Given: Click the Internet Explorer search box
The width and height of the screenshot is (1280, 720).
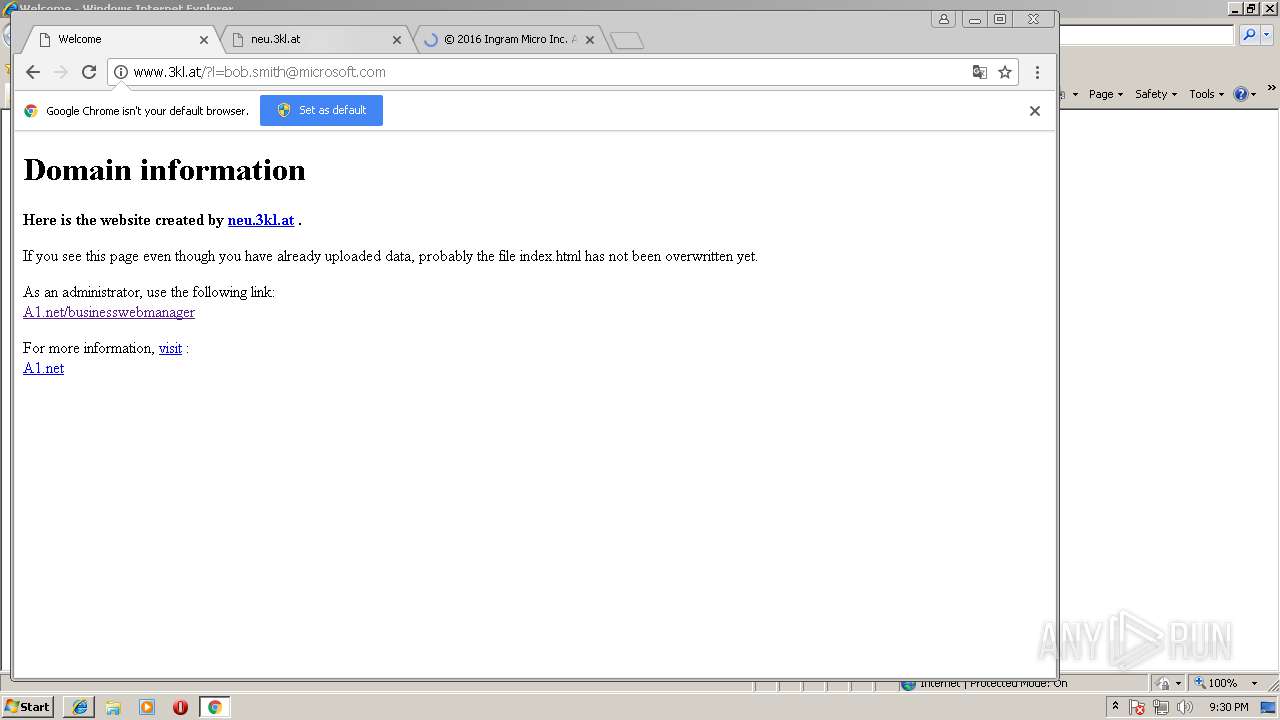Looking at the screenshot, I should [1146, 35].
